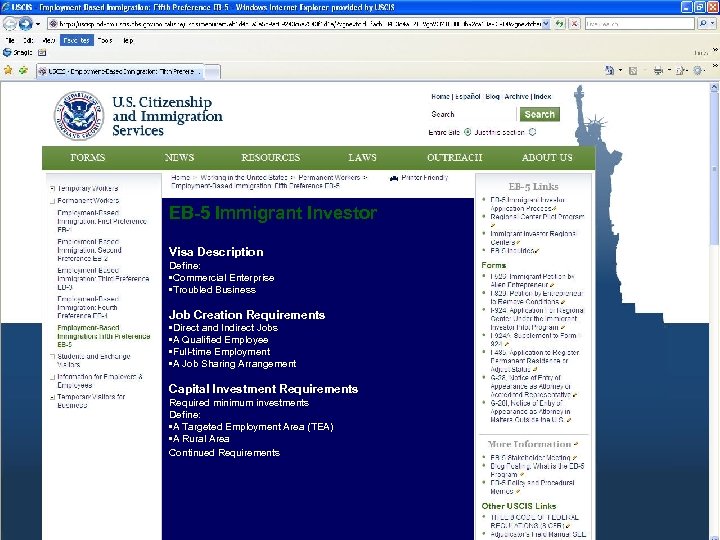720x540 pixels.
Task: Click the Tools gear icon in command bar
Action: point(699,70)
